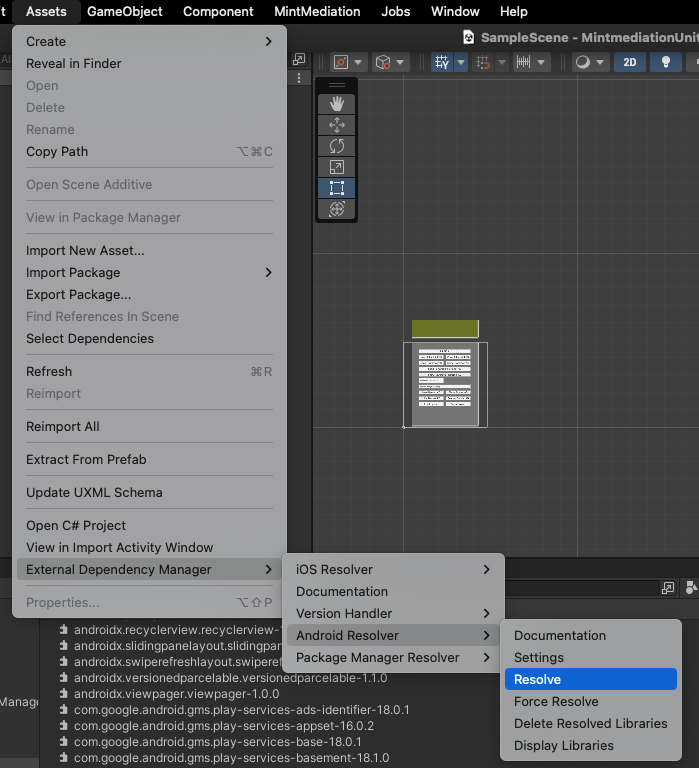Click the open-in-window icon in project search bar
Viewport: 699px width, 768px height.
click(668, 588)
